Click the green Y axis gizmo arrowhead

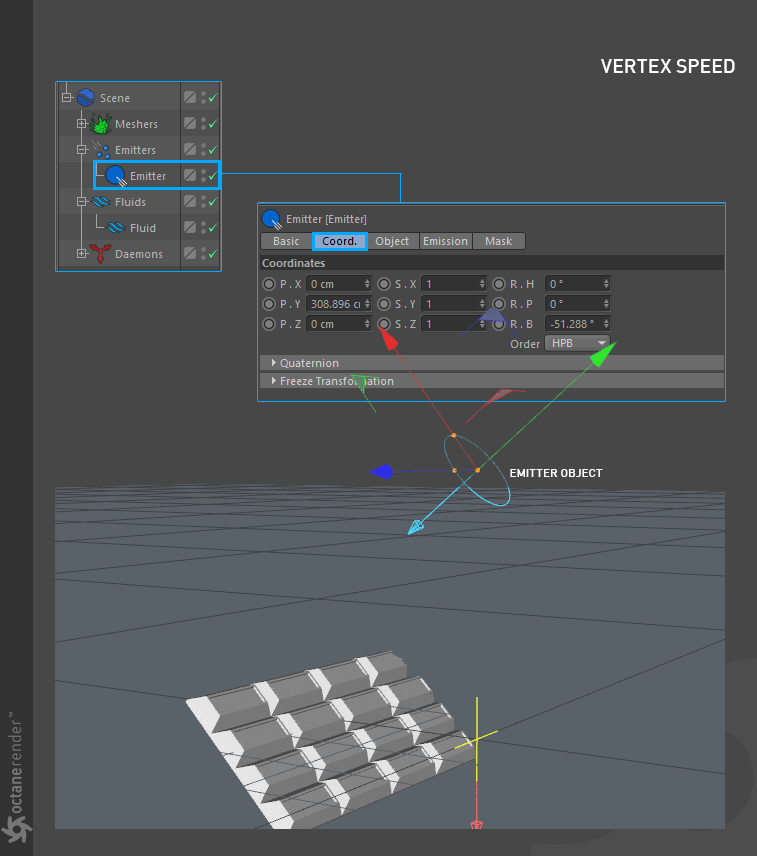point(603,355)
